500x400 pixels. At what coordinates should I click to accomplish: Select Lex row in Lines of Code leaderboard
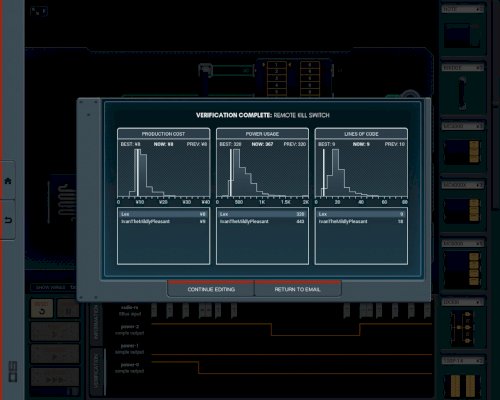click(x=361, y=214)
